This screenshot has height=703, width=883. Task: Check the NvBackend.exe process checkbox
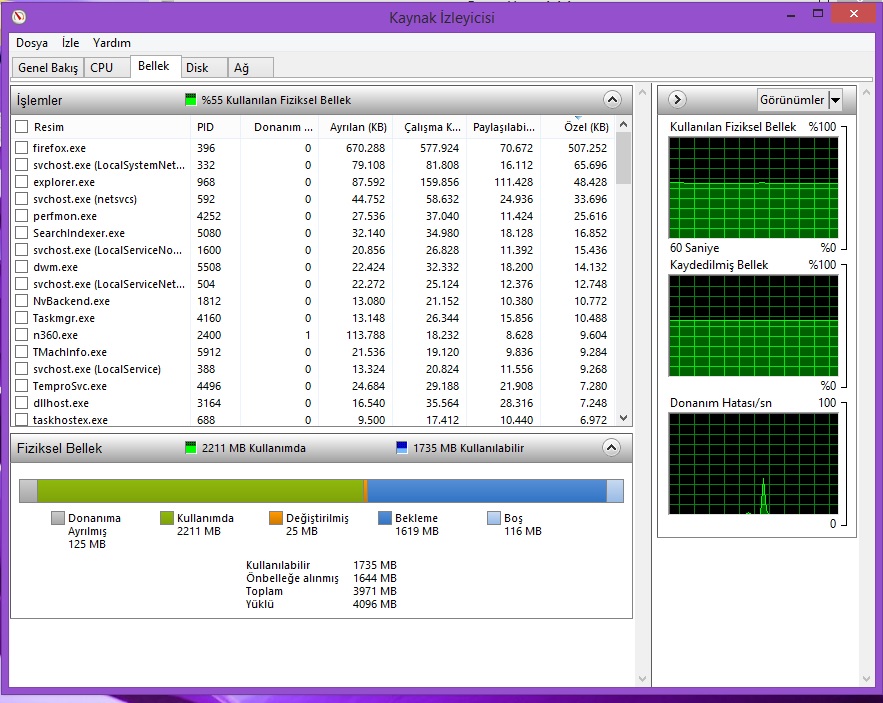(21, 301)
